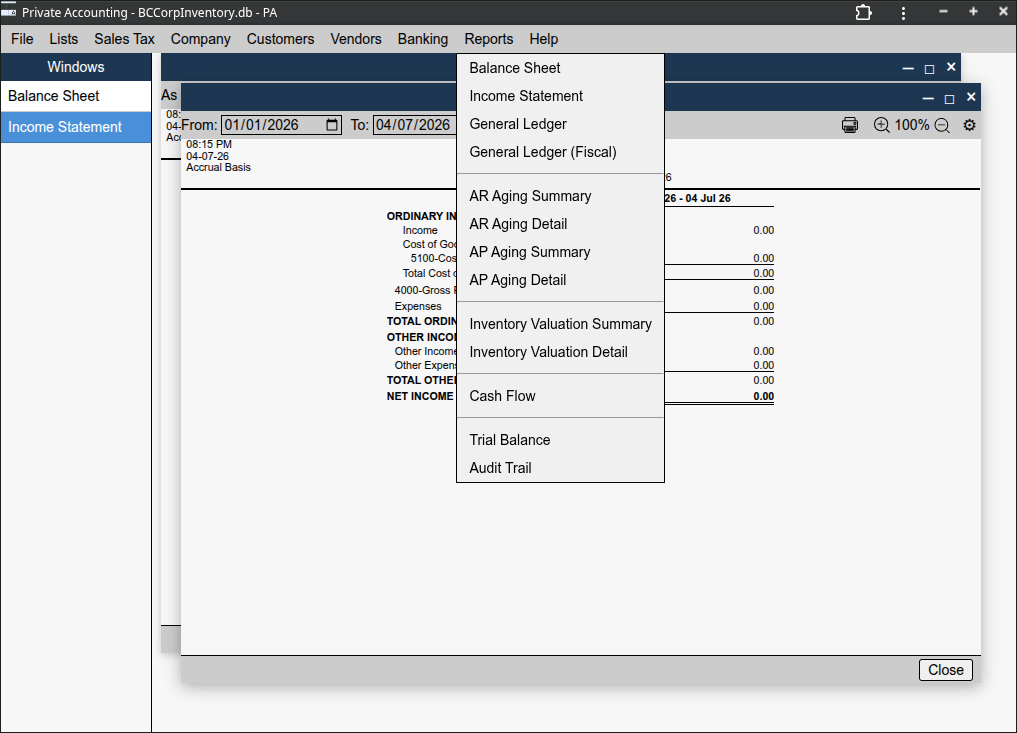Minimize the Balance Sheet window behind
The width and height of the screenshot is (1017, 733).
pos(908,68)
